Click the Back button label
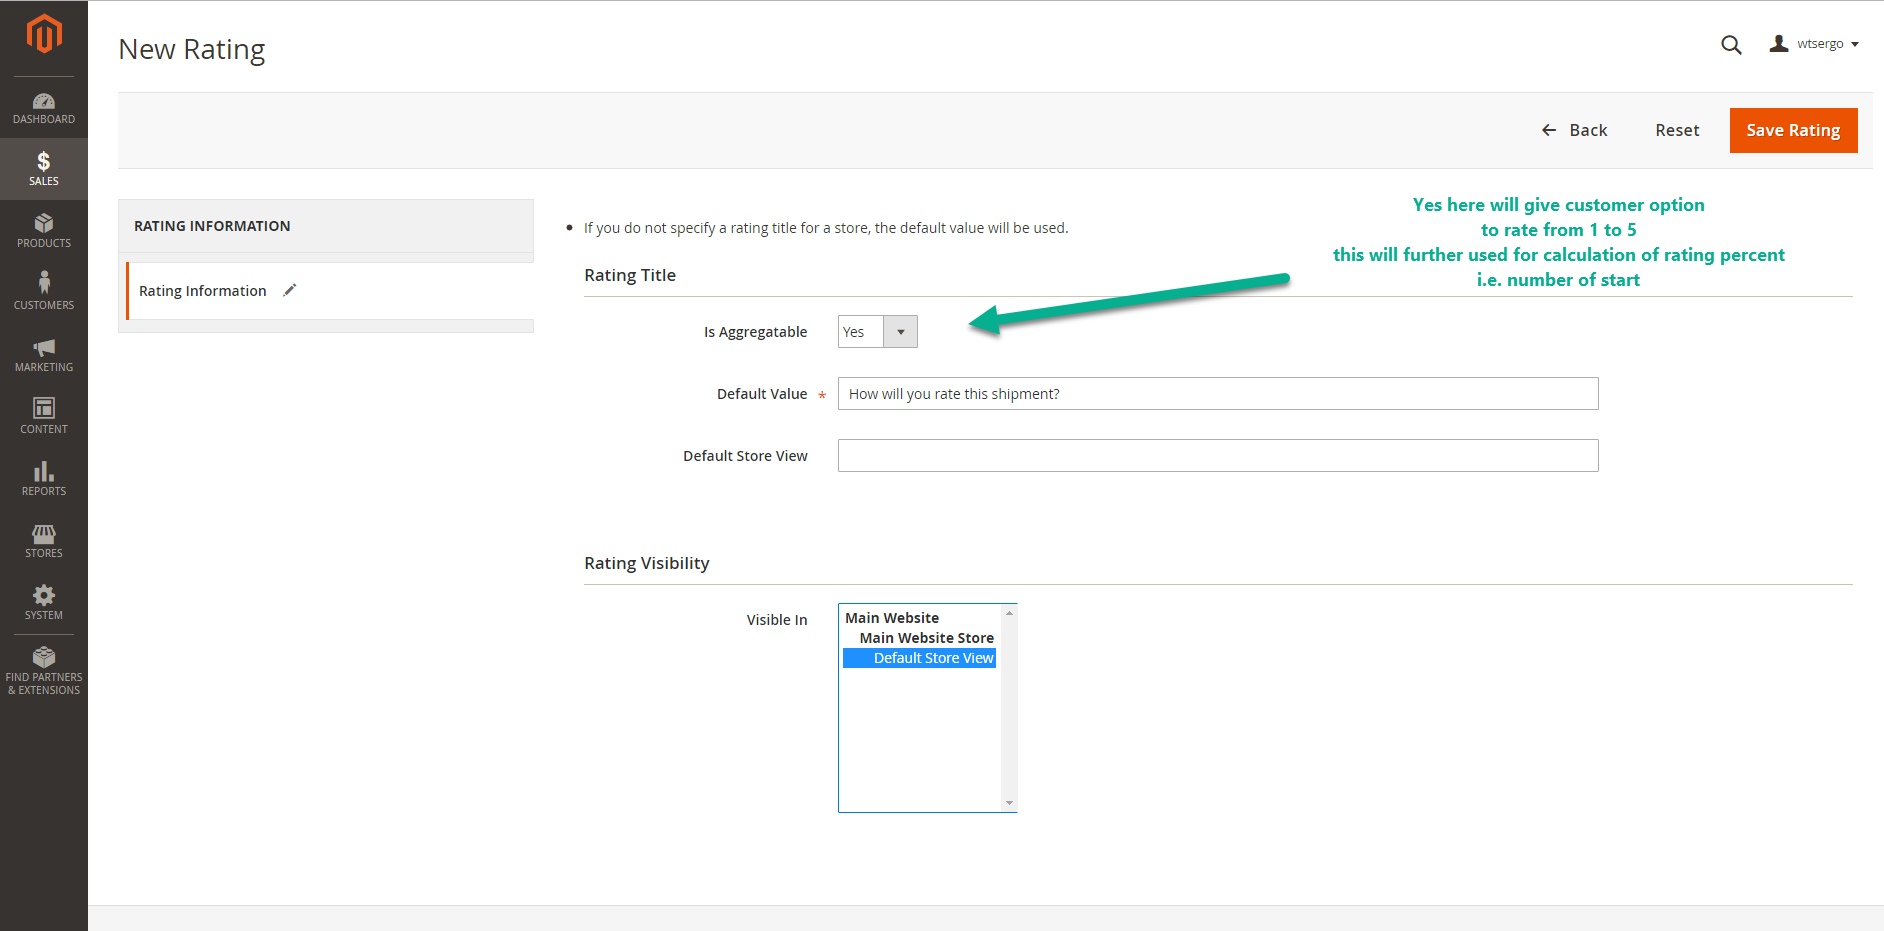This screenshot has height=931, width=1884. click(1588, 130)
